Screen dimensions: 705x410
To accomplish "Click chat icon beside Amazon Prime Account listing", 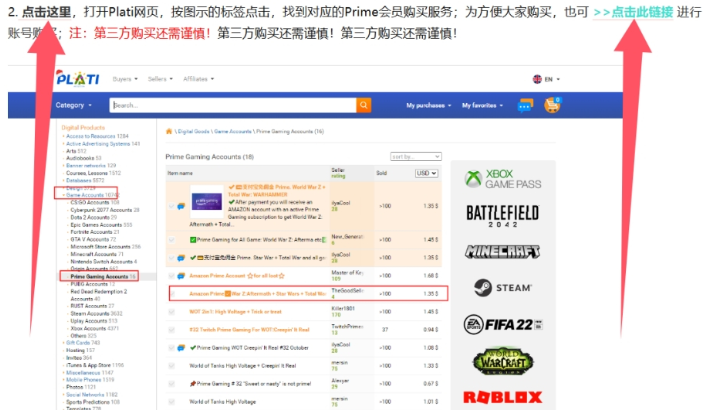I will coord(181,276).
